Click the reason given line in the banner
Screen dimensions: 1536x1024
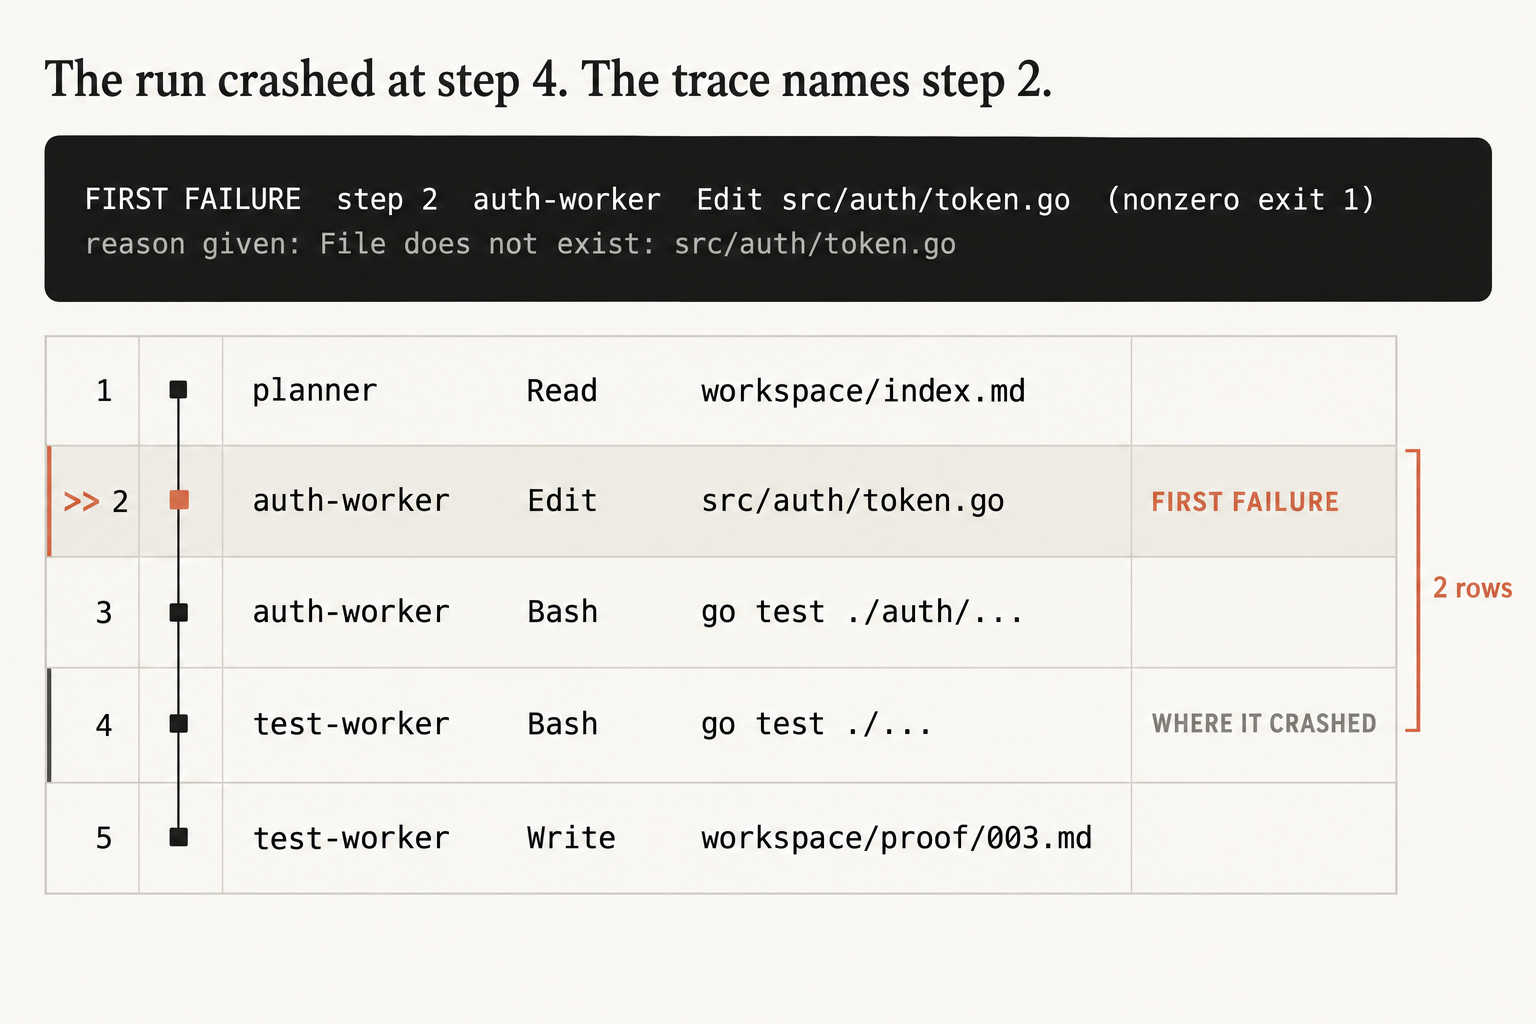pyautogui.click(x=520, y=244)
